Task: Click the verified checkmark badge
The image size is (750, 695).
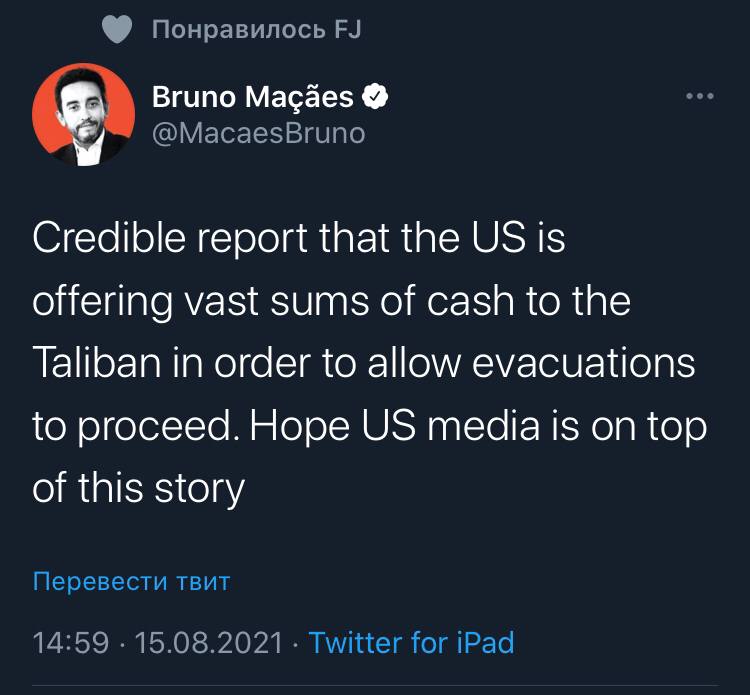Action: [x=376, y=97]
